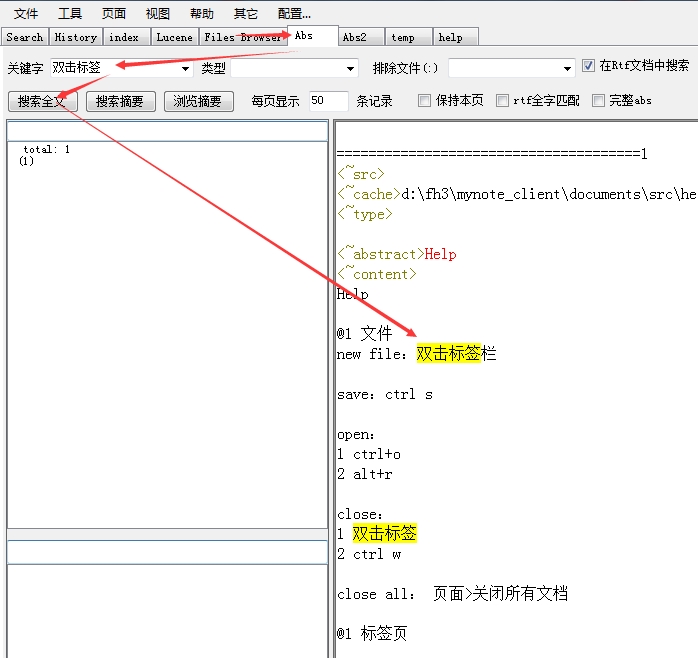Switch to the Abs2 tab
Viewport: 698px width, 658px height.
tap(355, 37)
